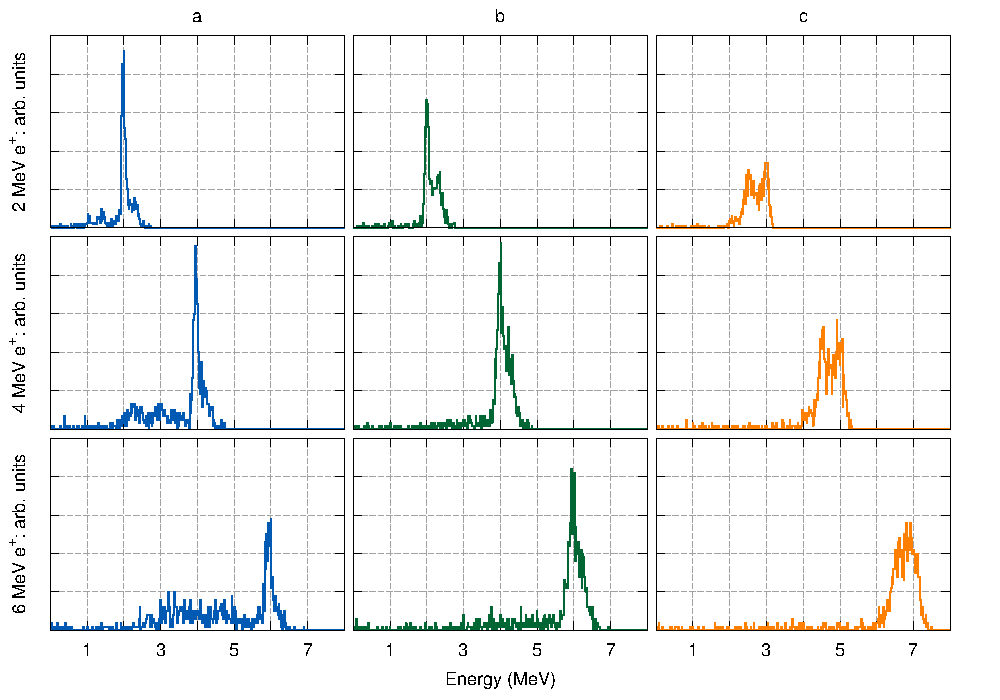Screen dimensions: 1000x700
Task: Select the '4 MeV e+: arb. units' axis label
Action: point(18,333)
